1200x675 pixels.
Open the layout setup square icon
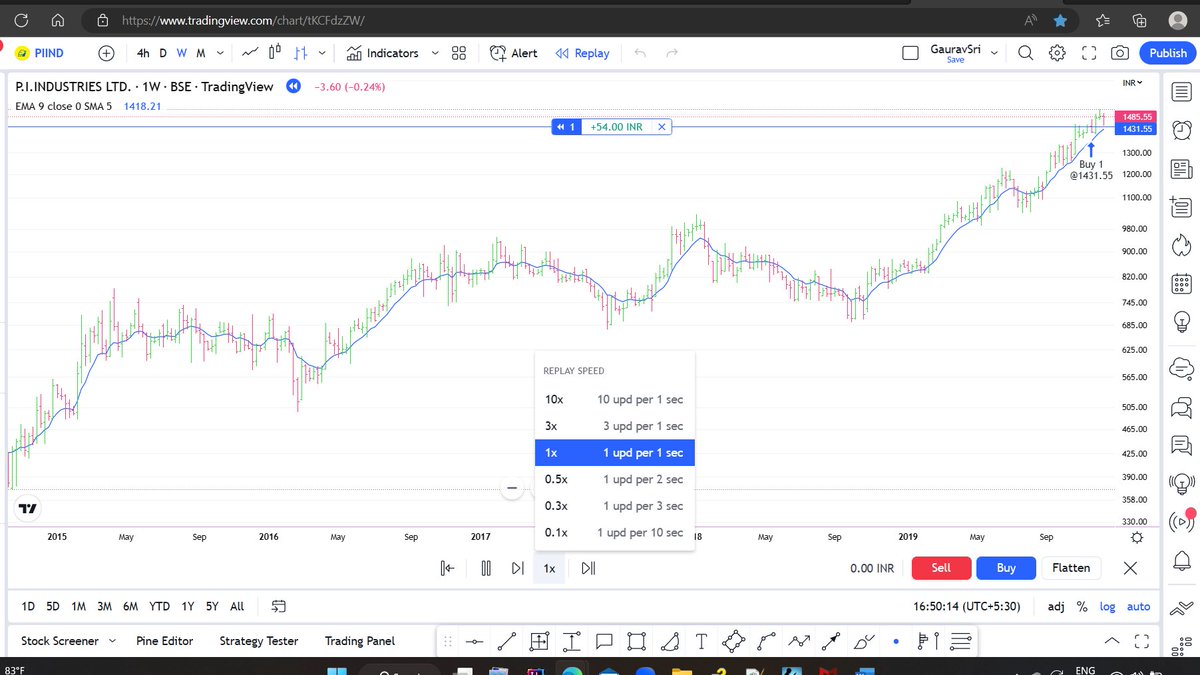(910, 53)
